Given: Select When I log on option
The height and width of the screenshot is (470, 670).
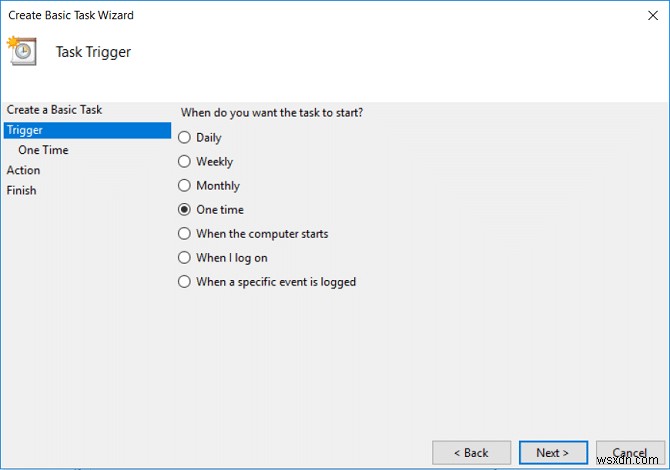Looking at the screenshot, I should 184,258.
